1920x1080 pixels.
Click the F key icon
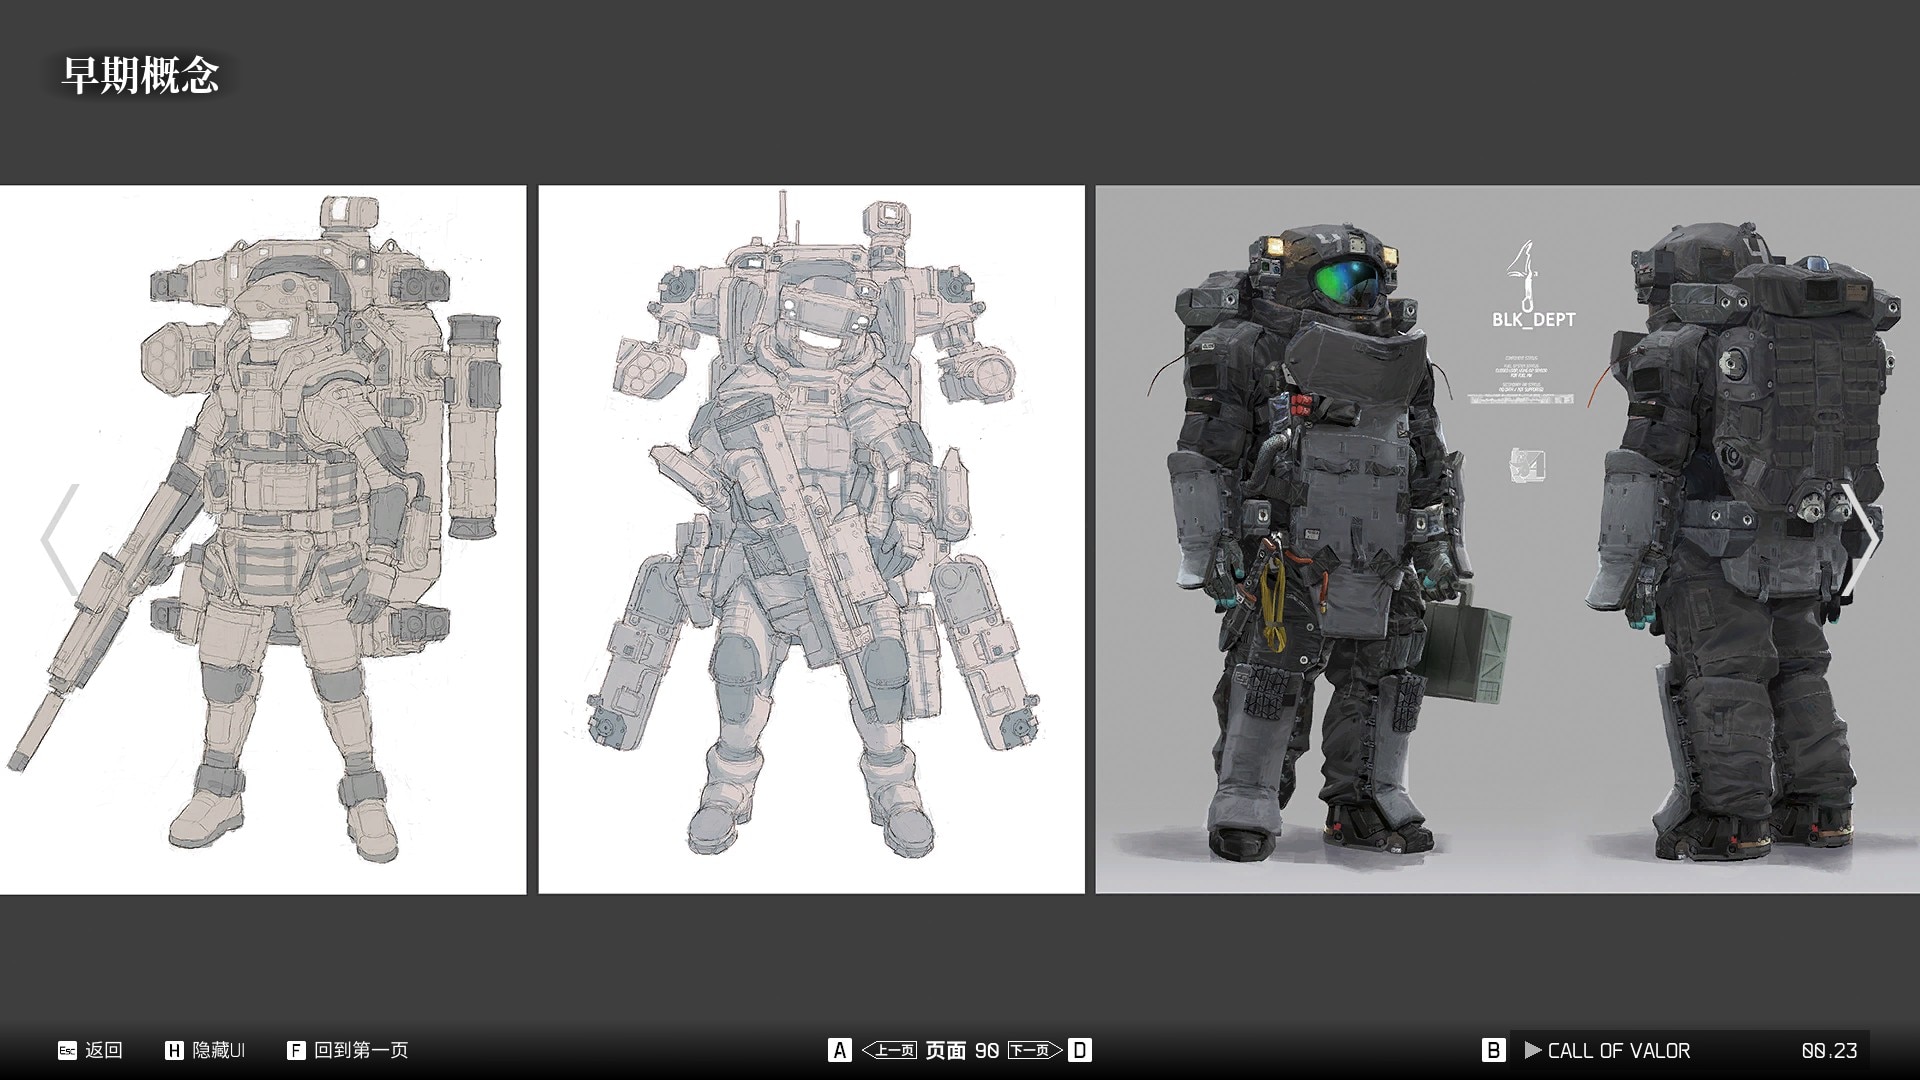296,1050
